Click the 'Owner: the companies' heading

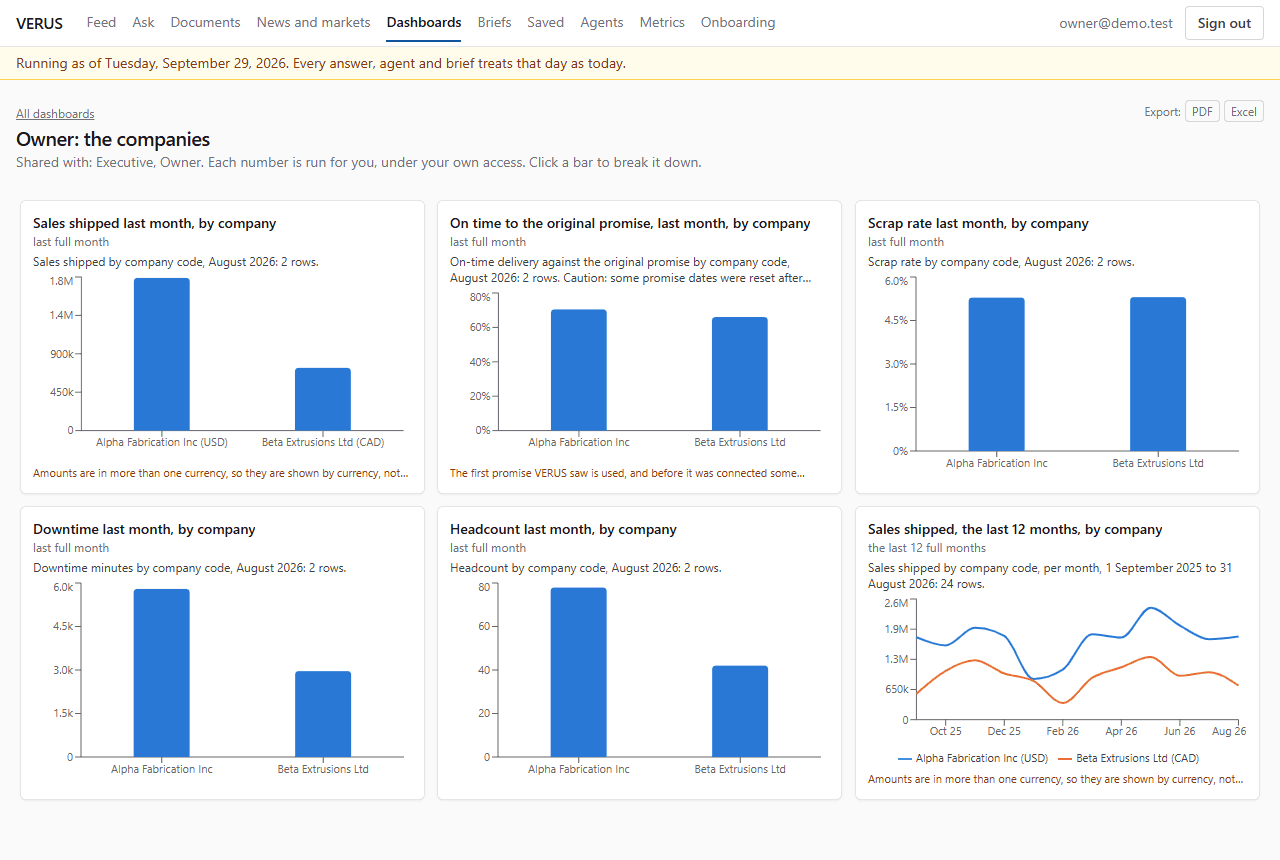click(113, 139)
